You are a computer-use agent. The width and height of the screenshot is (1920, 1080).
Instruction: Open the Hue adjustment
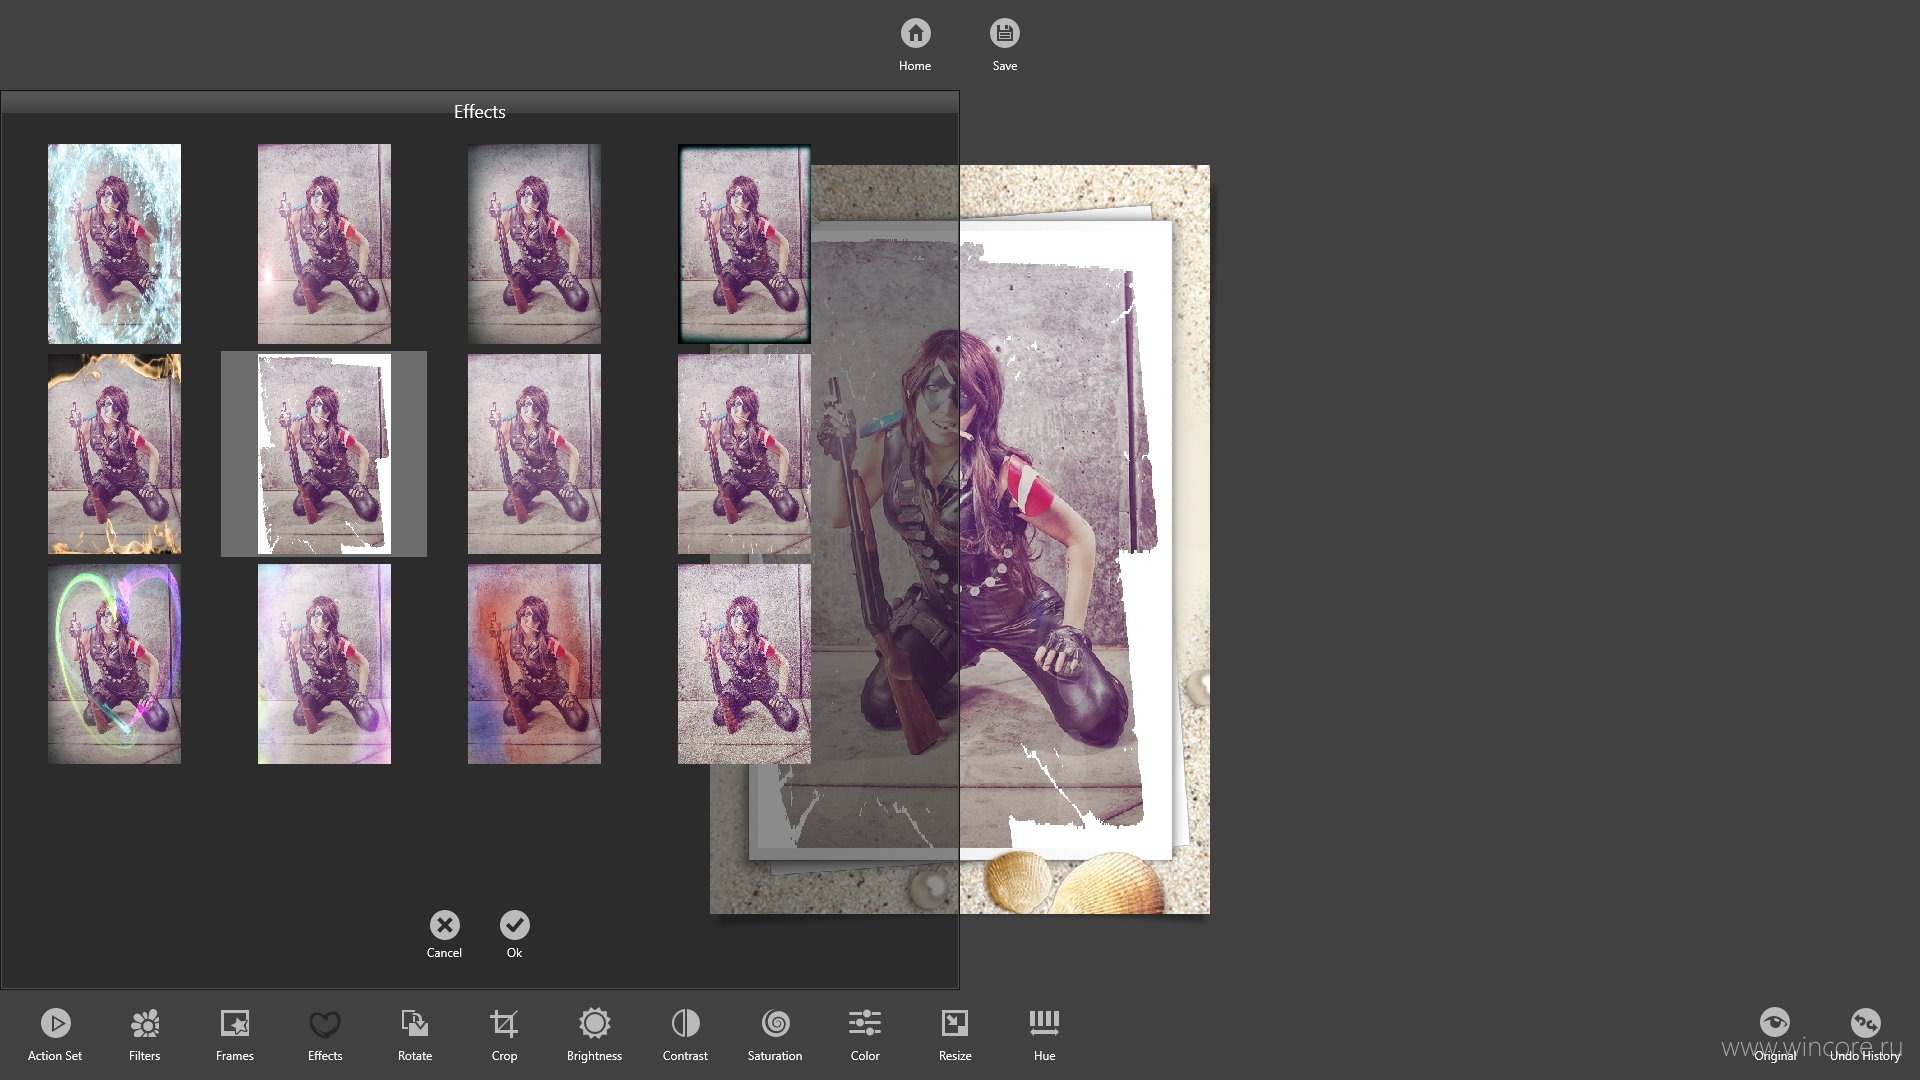[1045, 1034]
